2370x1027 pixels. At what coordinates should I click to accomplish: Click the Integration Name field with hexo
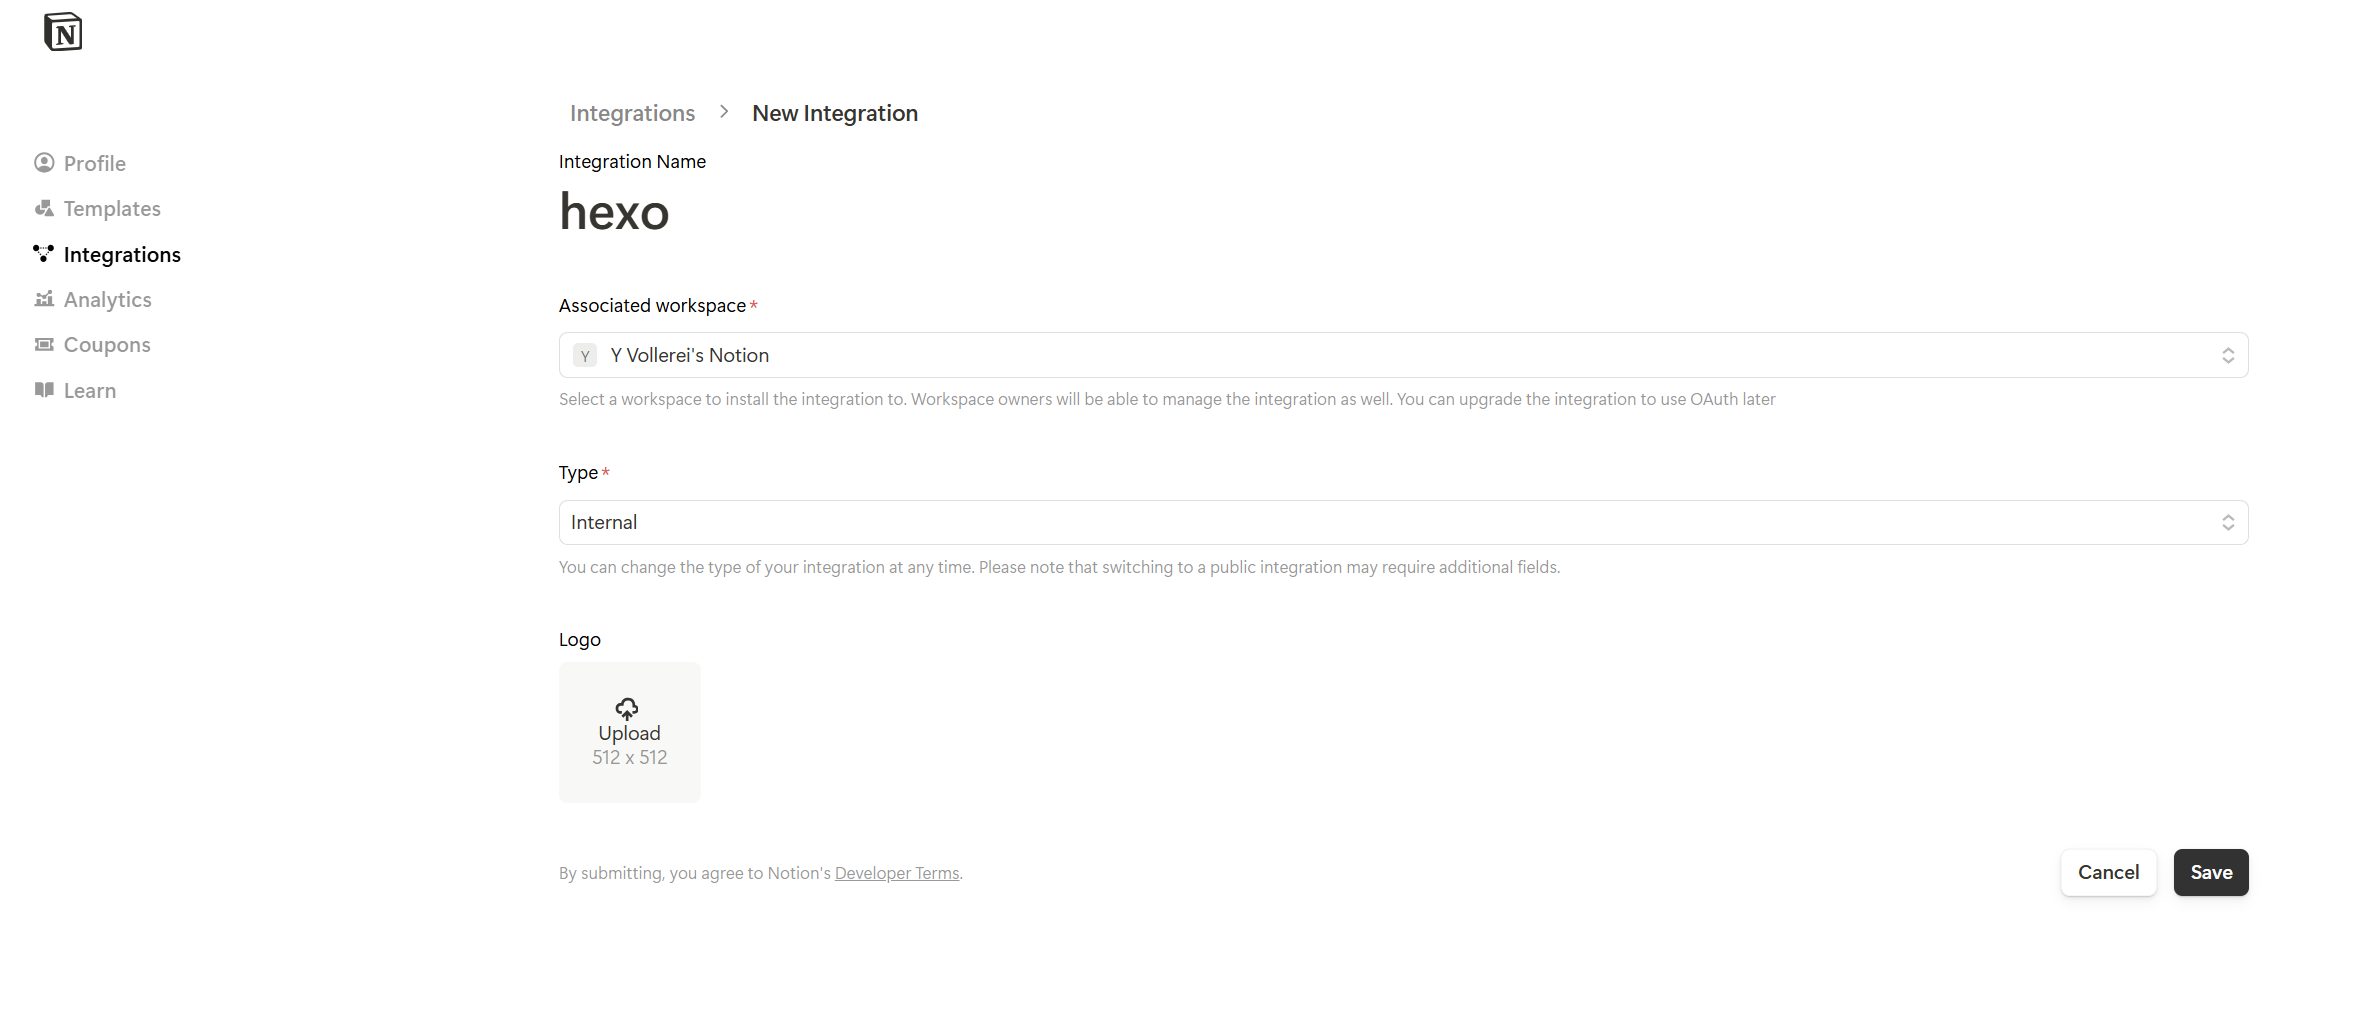pos(614,212)
